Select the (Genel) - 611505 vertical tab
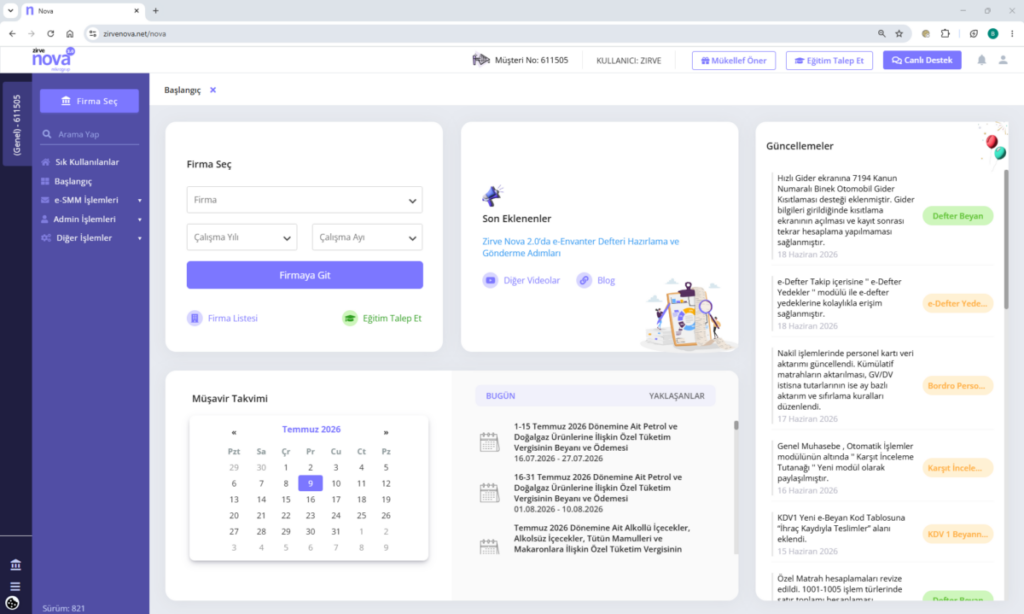This screenshot has width=1024, height=614. (17, 124)
